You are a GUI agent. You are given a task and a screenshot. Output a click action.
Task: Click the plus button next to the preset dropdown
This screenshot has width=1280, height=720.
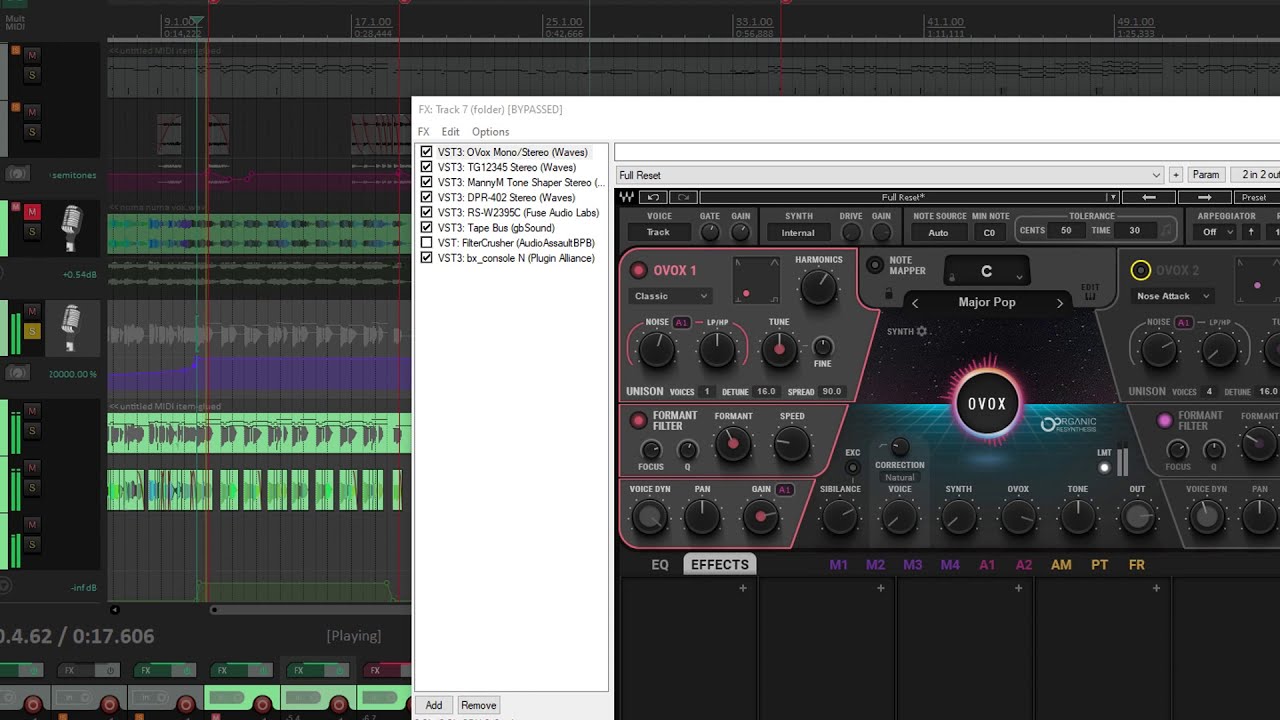click(1176, 175)
